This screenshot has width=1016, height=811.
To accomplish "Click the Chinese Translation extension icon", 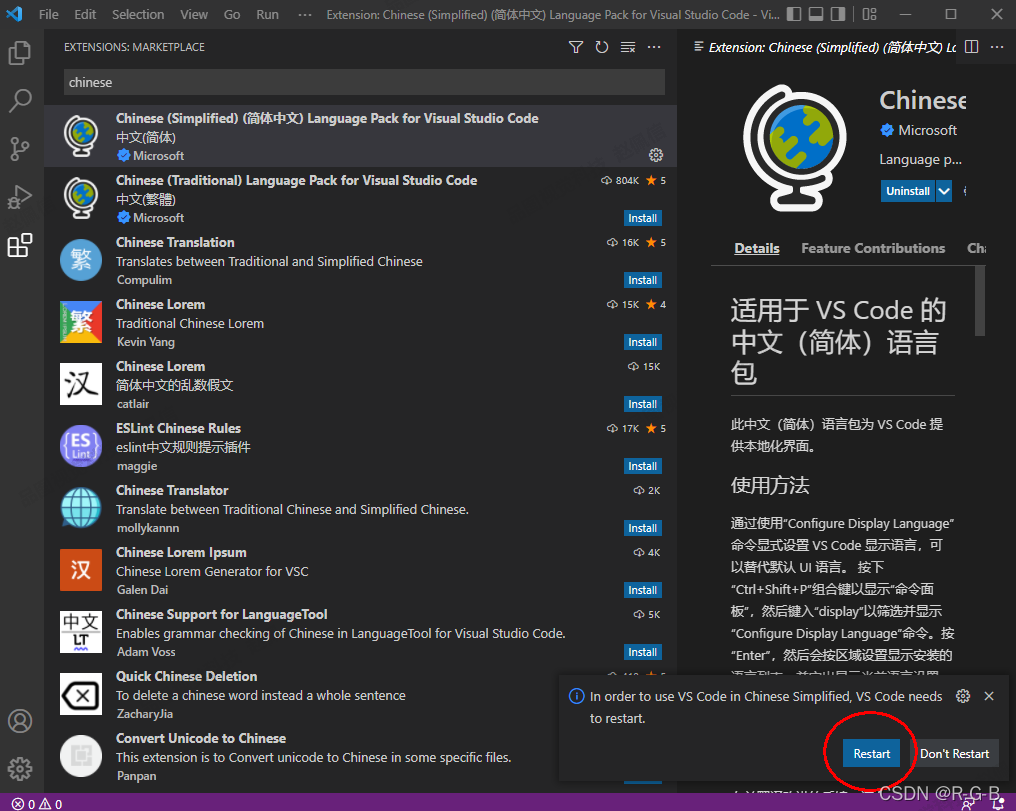I will 81,260.
